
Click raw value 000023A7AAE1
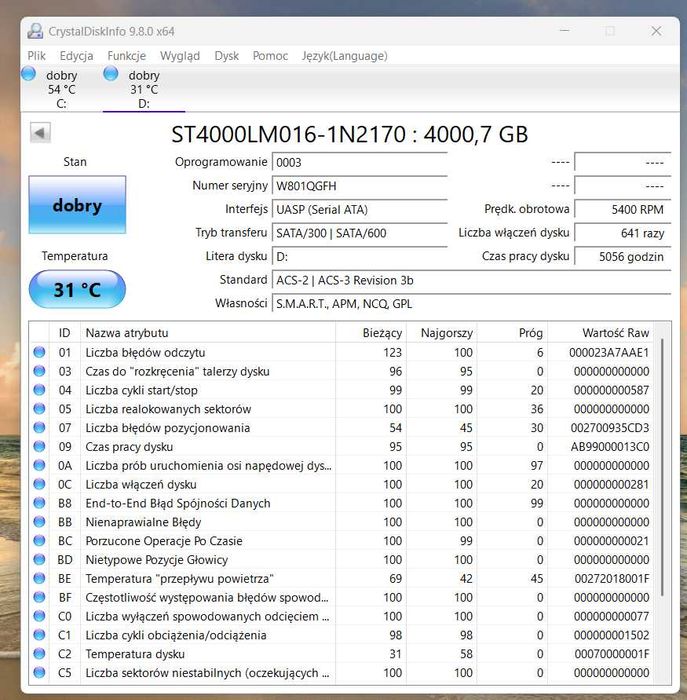point(609,353)
